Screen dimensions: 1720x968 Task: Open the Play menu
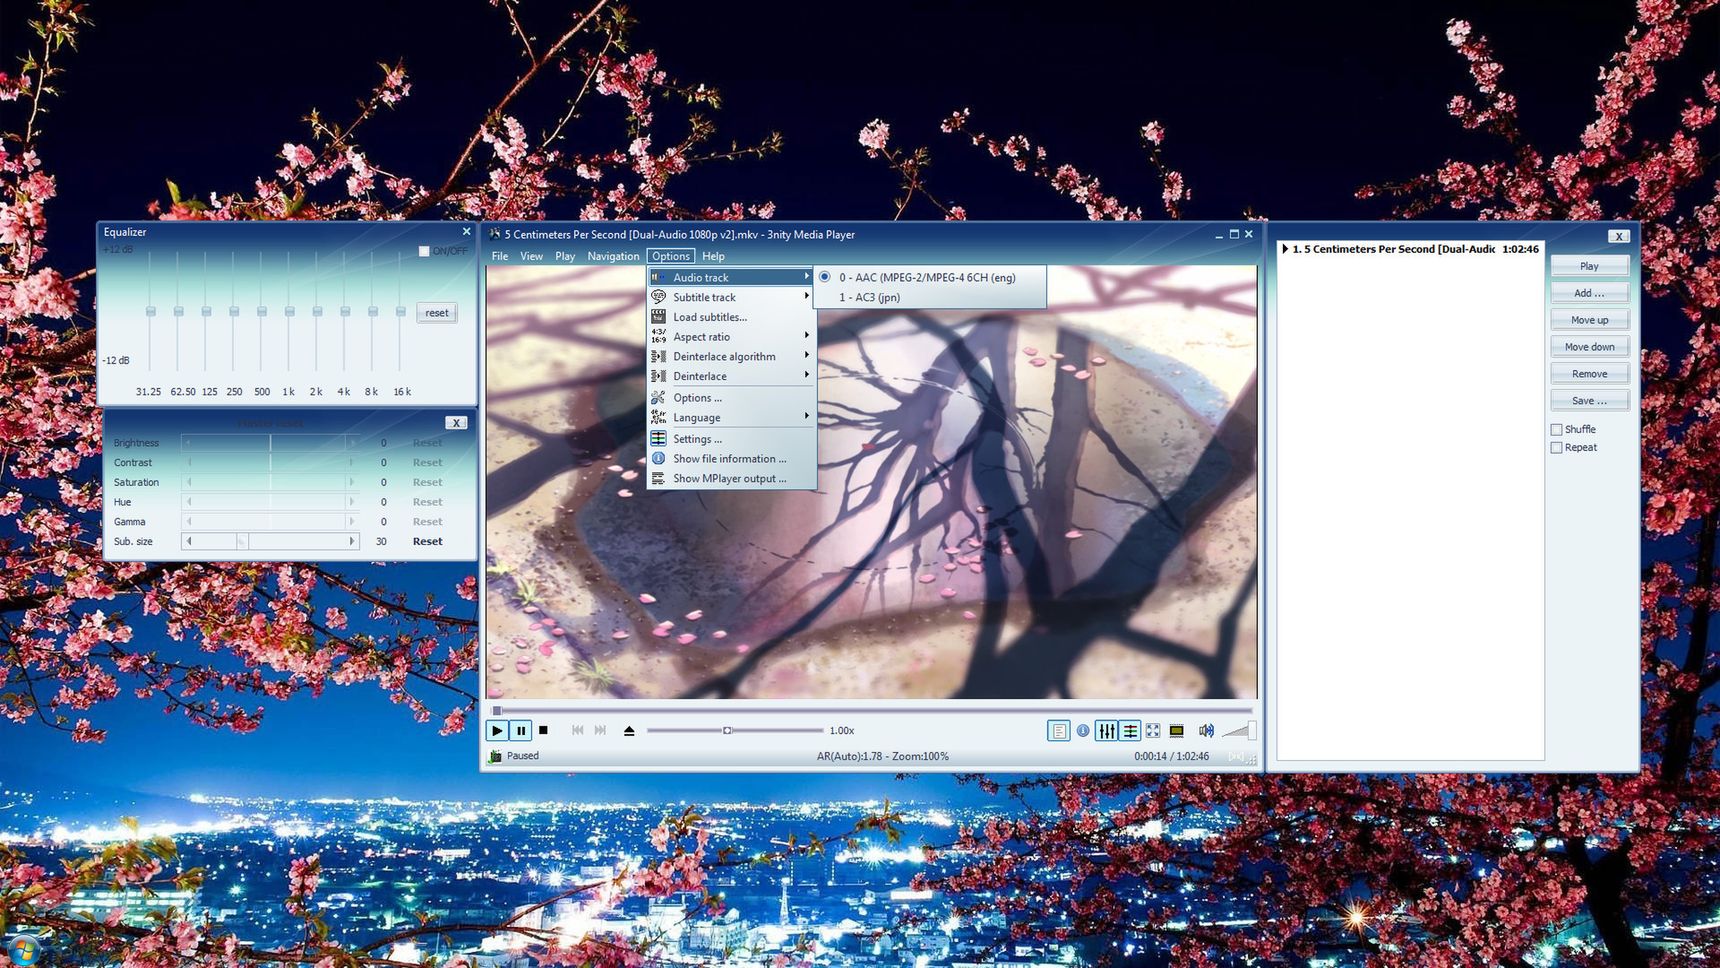565,256
